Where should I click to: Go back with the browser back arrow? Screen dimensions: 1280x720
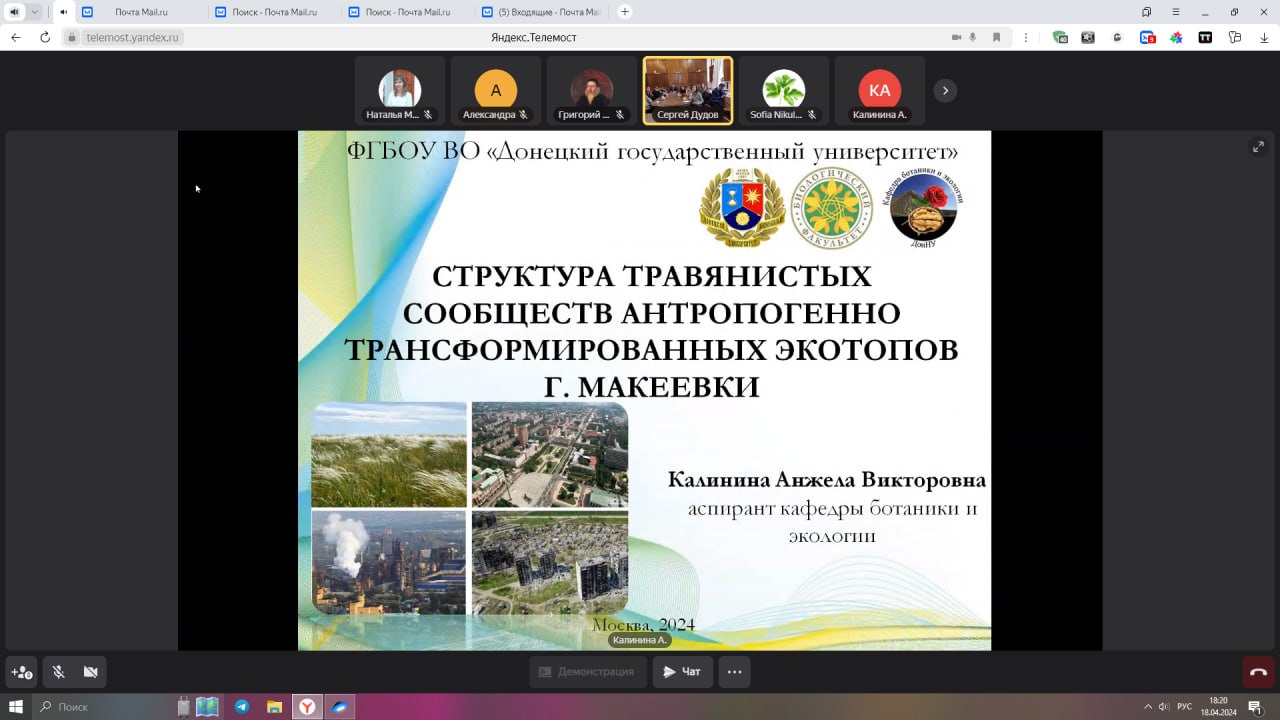click(15, 37)
